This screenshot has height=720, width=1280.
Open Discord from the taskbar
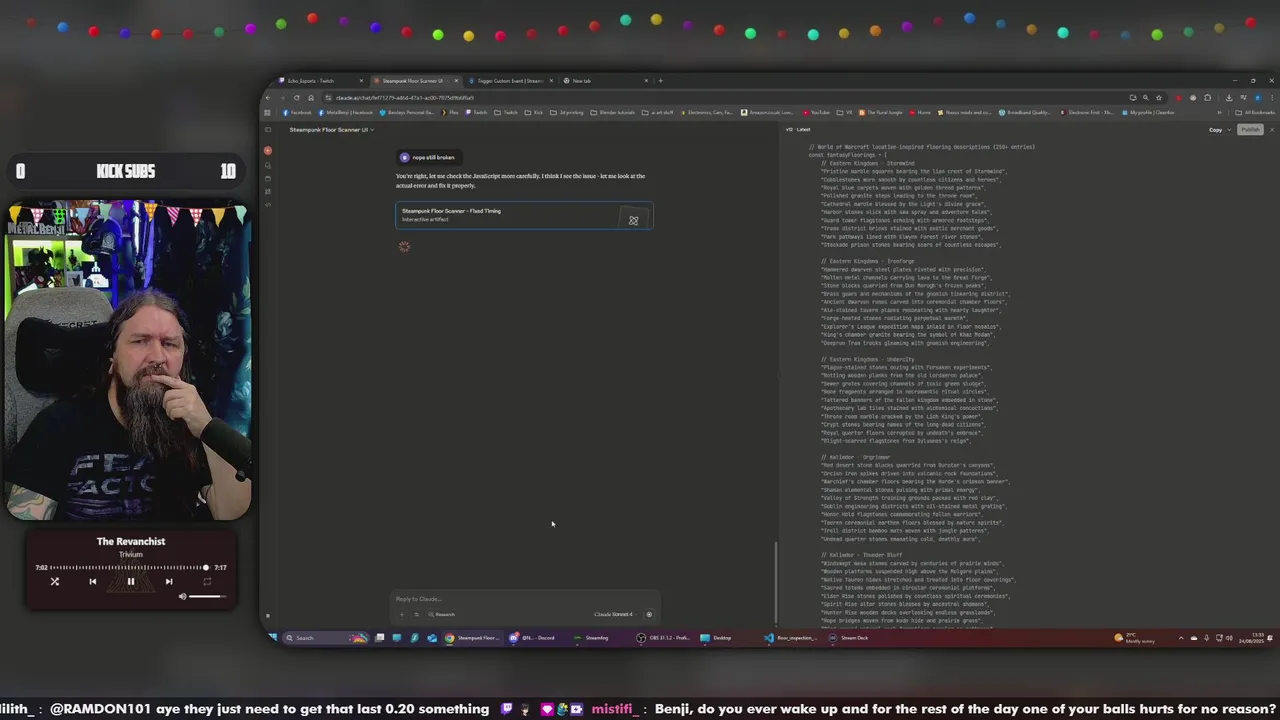532,637
